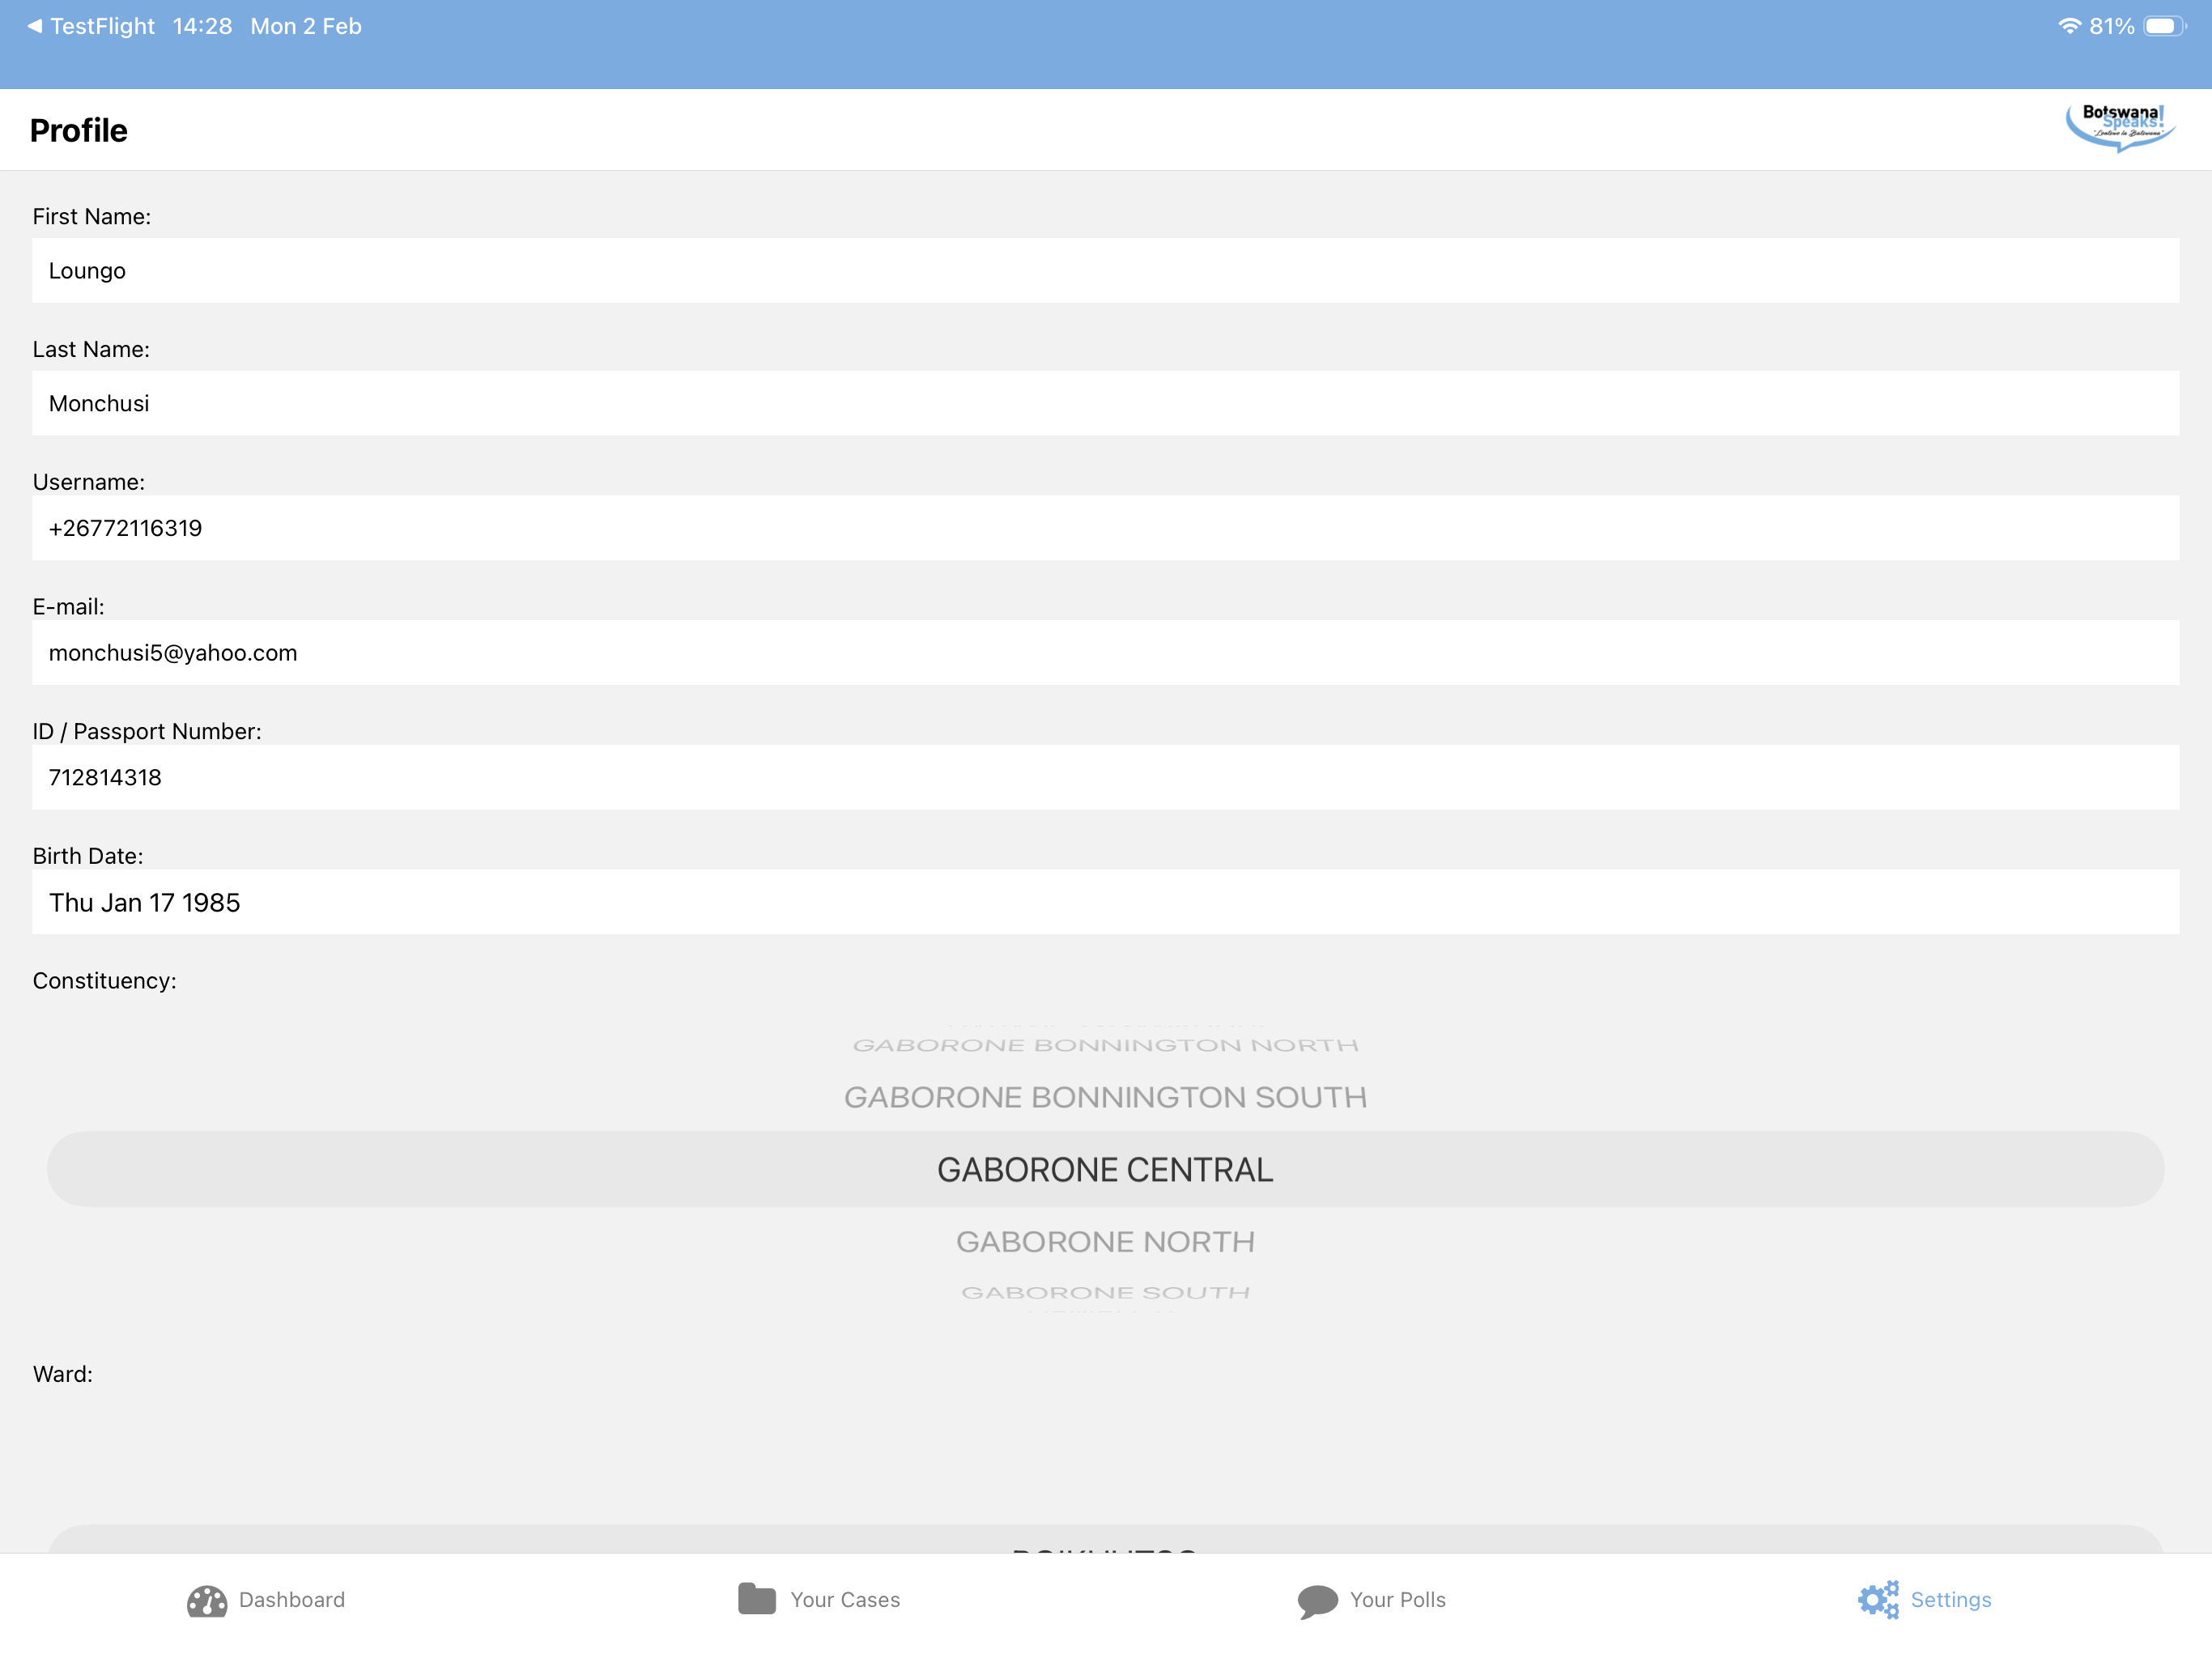Select GABORONE NORTH in constituency picker
2212x1658 pixels.
coord(1105,1241)
